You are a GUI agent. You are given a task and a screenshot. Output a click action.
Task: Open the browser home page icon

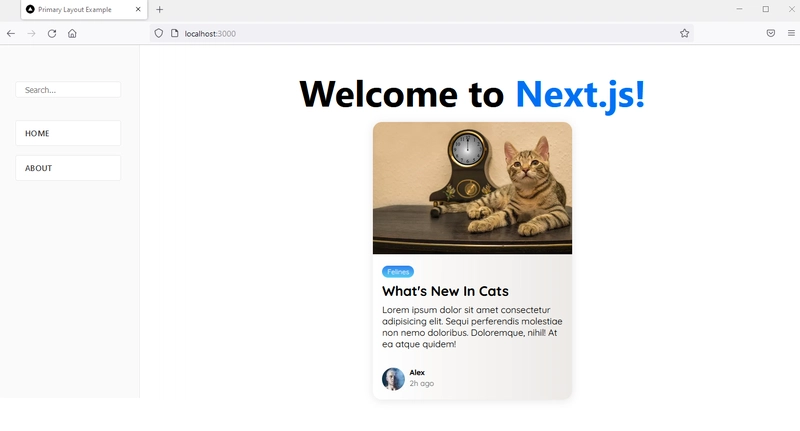[72, 34]
